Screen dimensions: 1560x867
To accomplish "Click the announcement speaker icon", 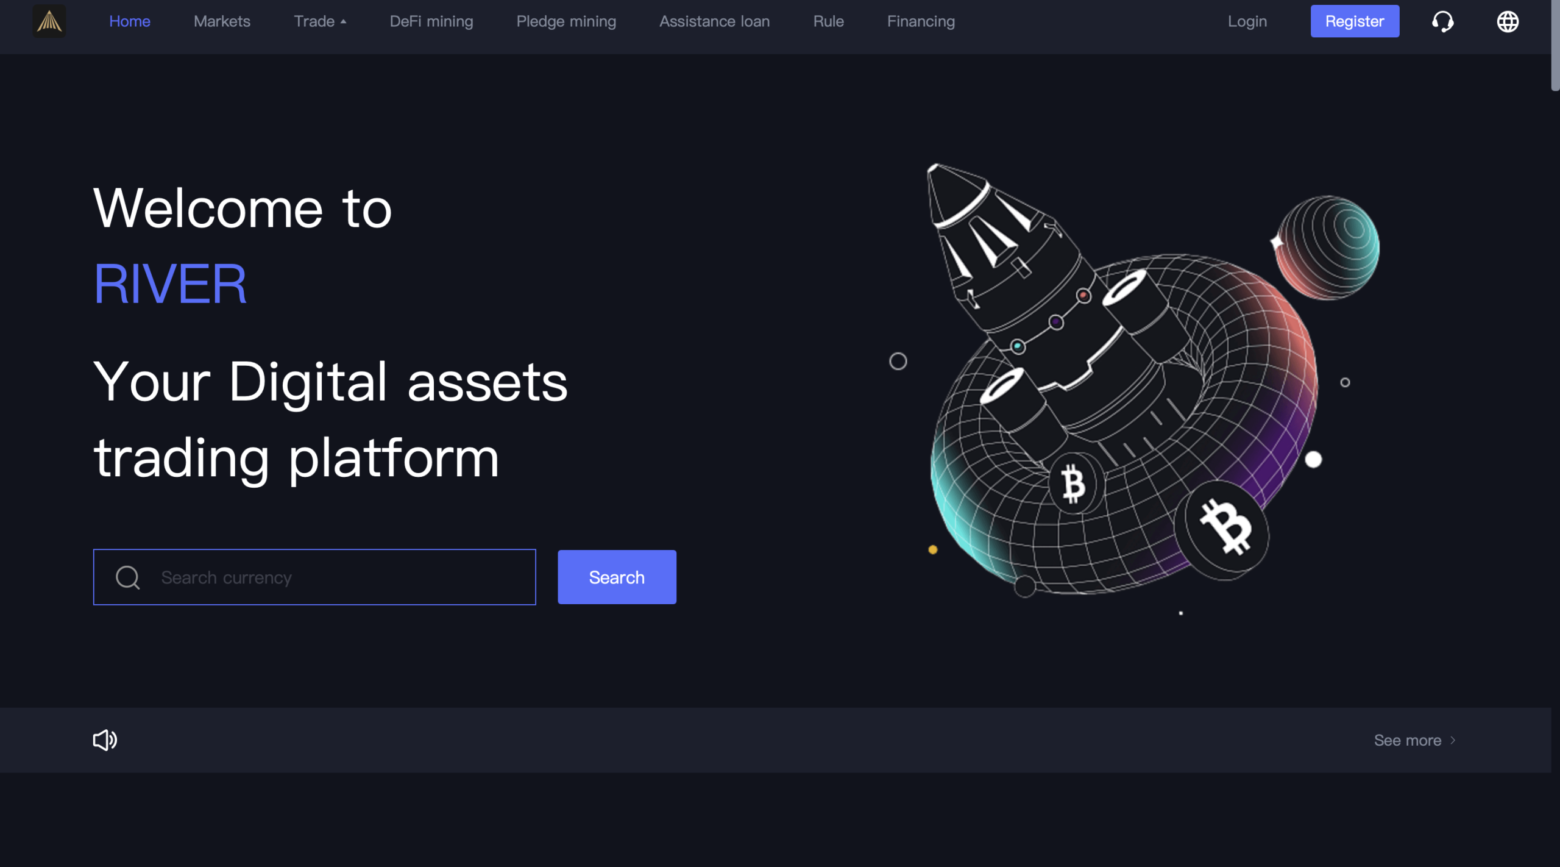I will point(105,740).
